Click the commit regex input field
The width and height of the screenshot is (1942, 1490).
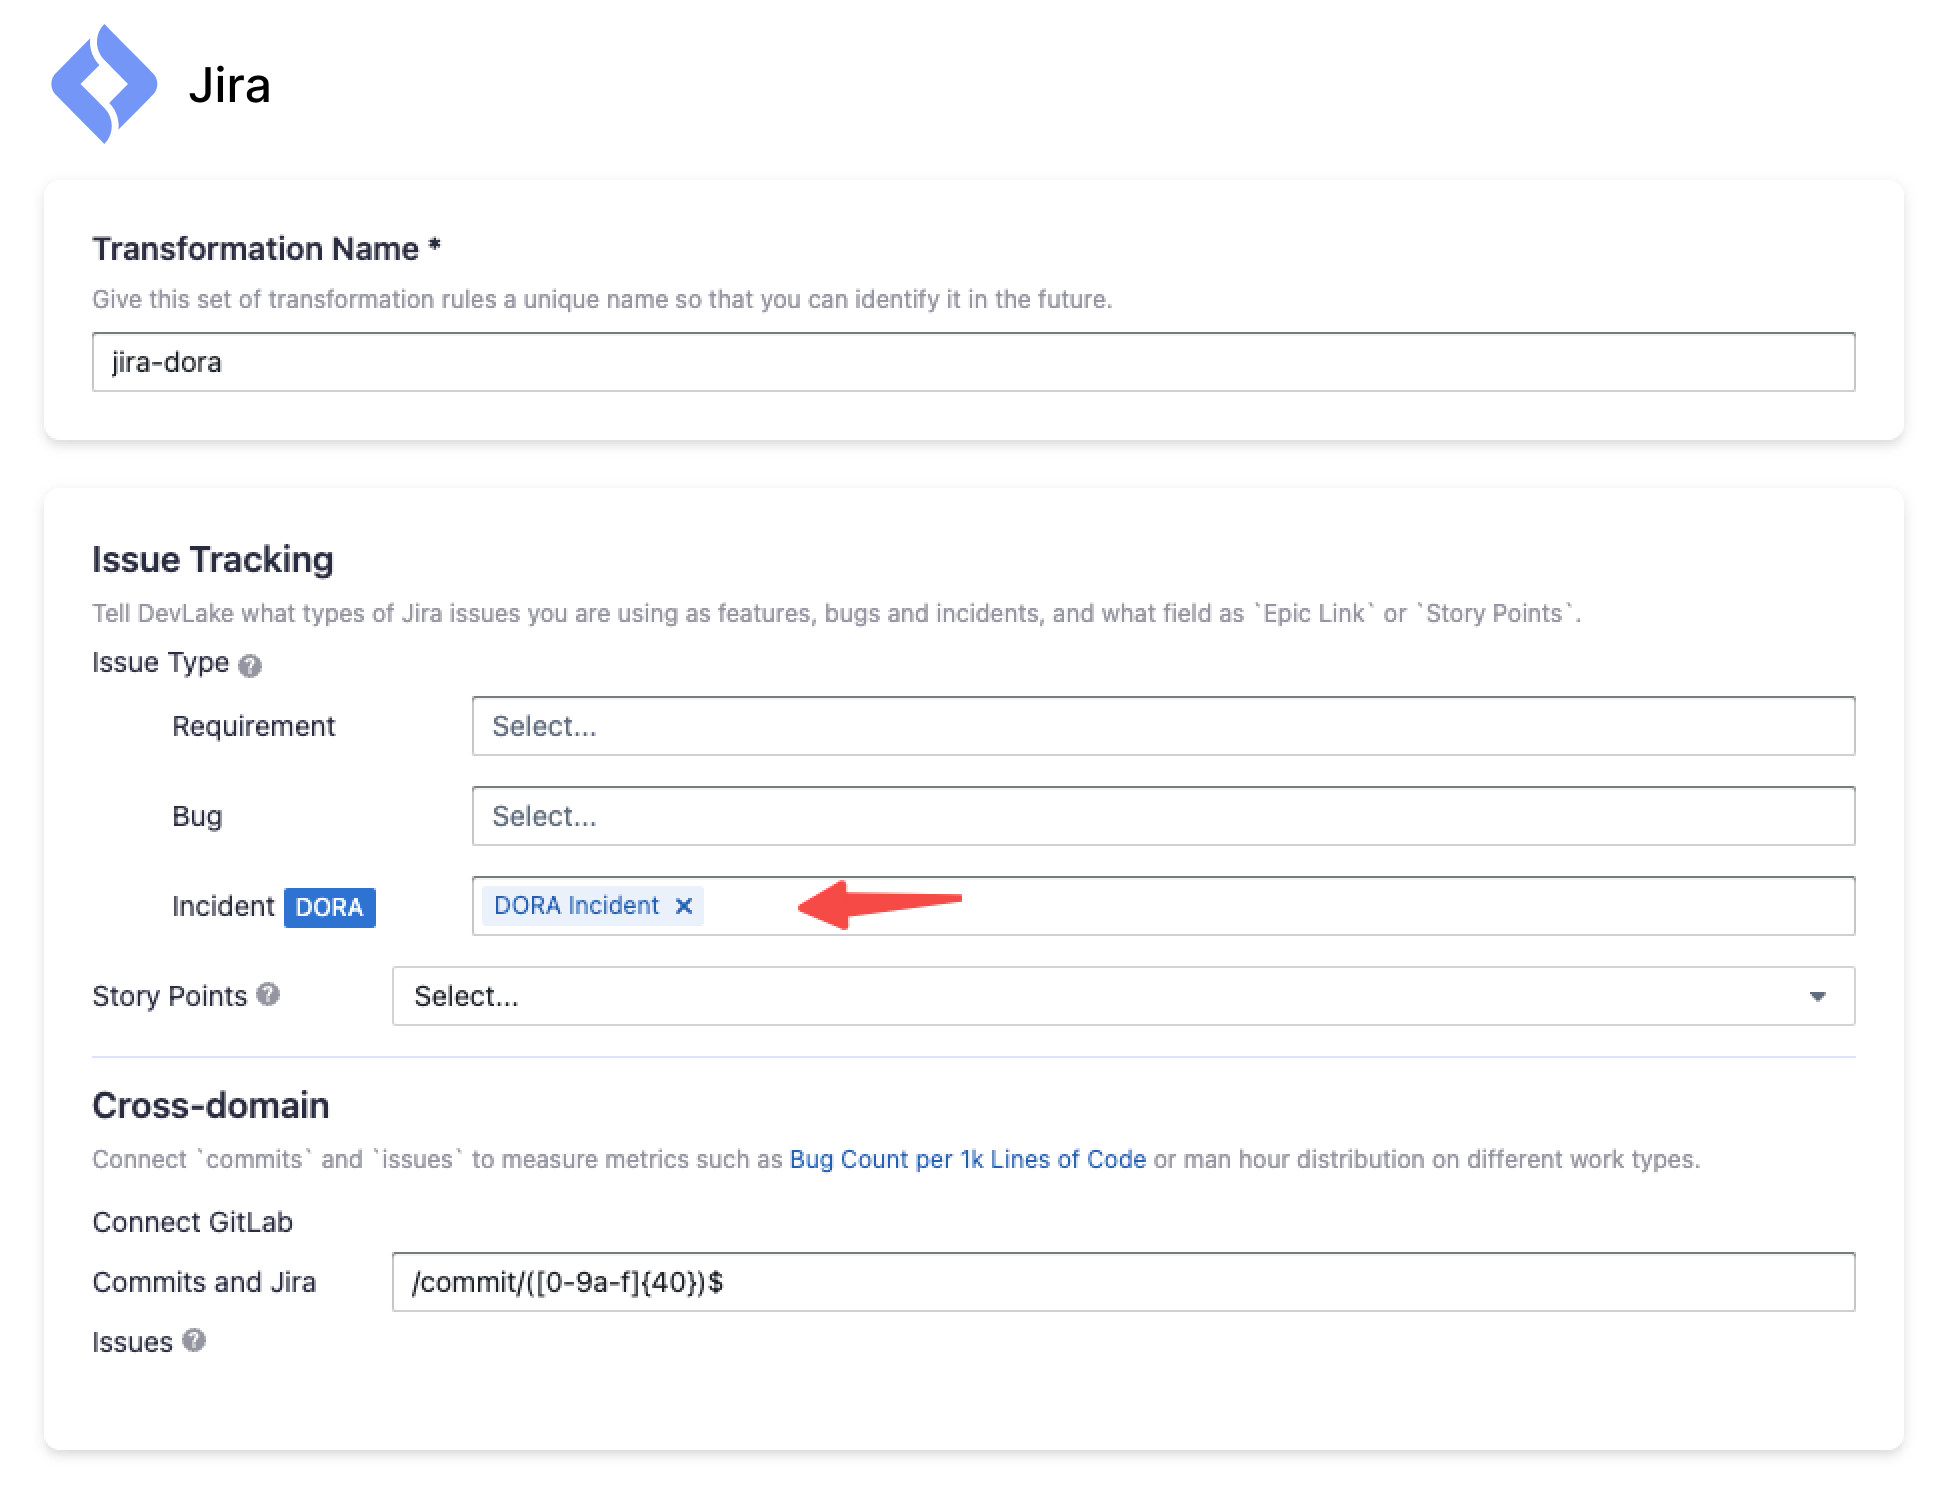pos(1122,1282)
